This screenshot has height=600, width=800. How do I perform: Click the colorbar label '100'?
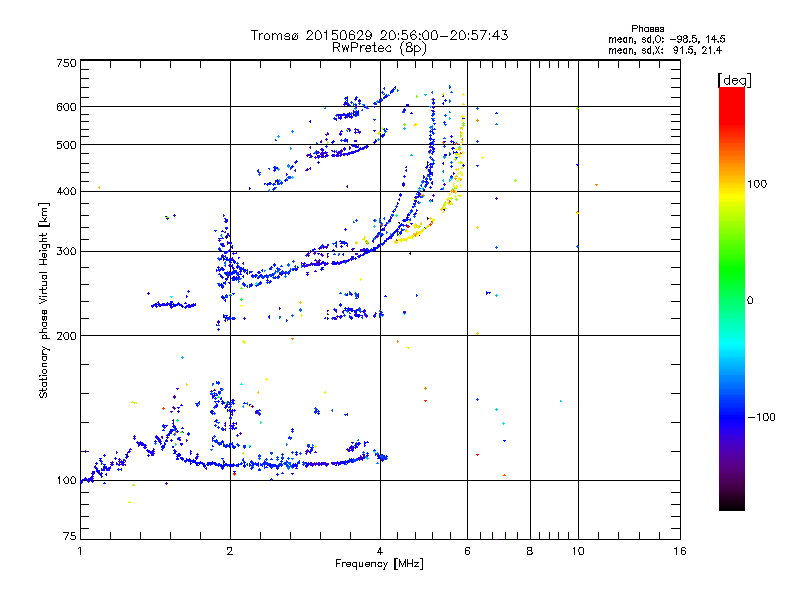coord(757,184)
